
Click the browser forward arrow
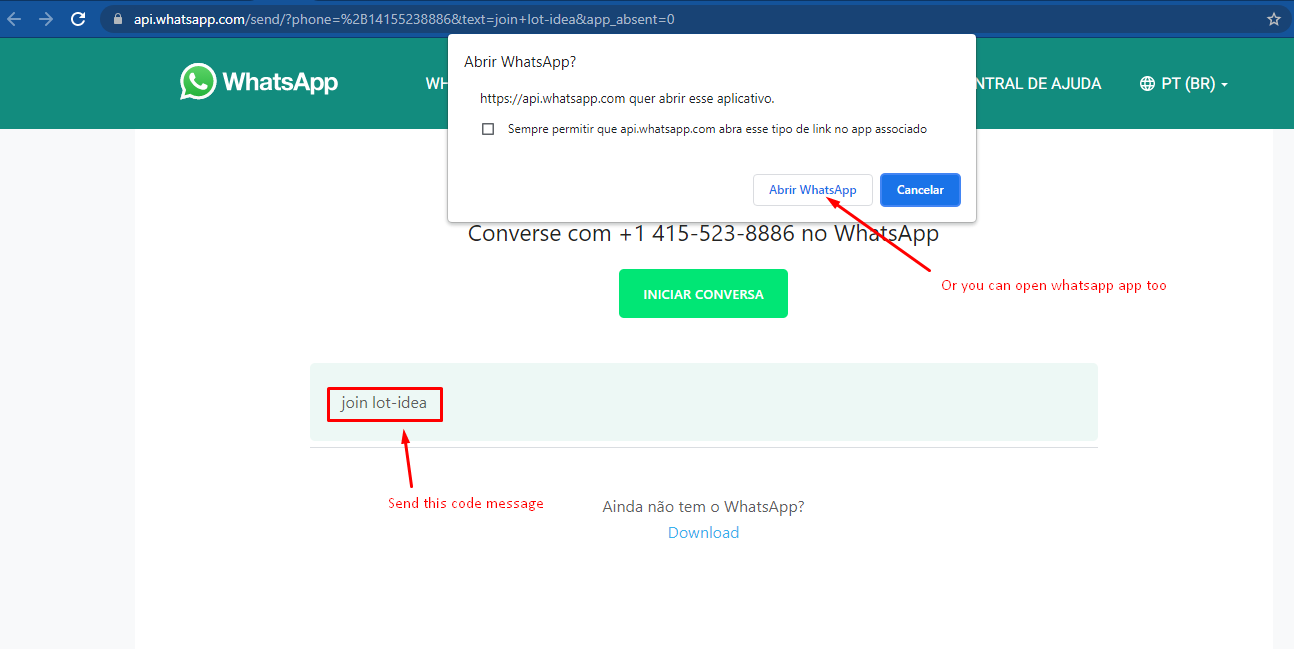point(45,19)
